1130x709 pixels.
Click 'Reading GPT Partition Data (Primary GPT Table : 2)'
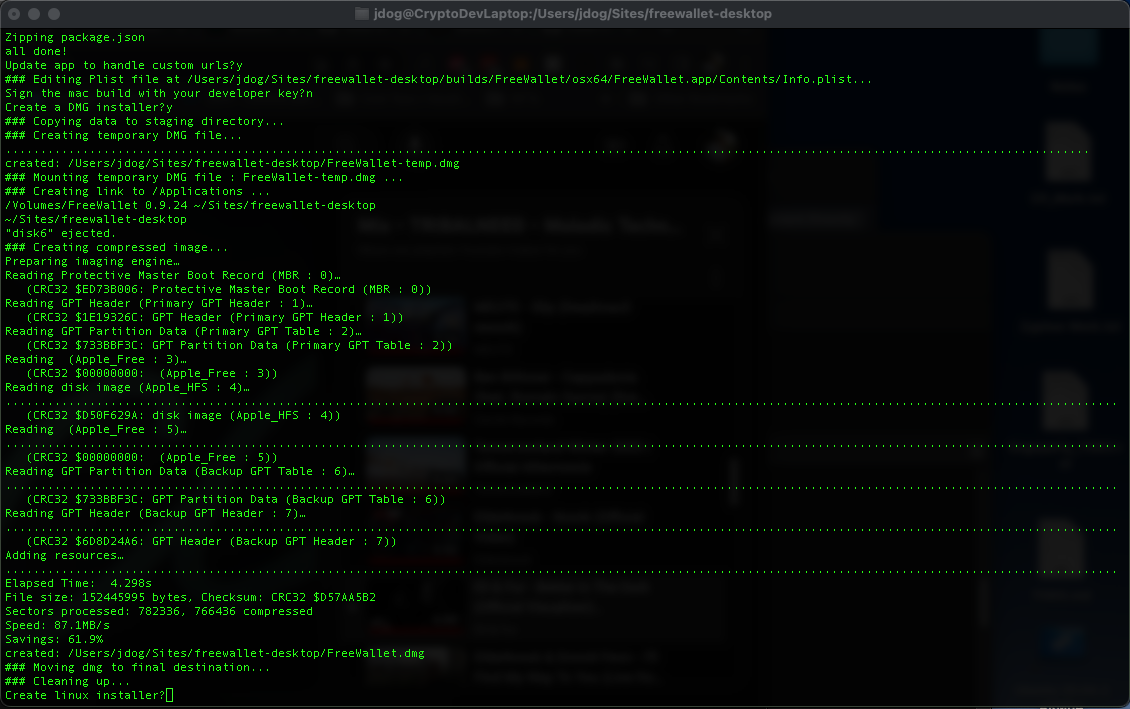pos(183,331)
